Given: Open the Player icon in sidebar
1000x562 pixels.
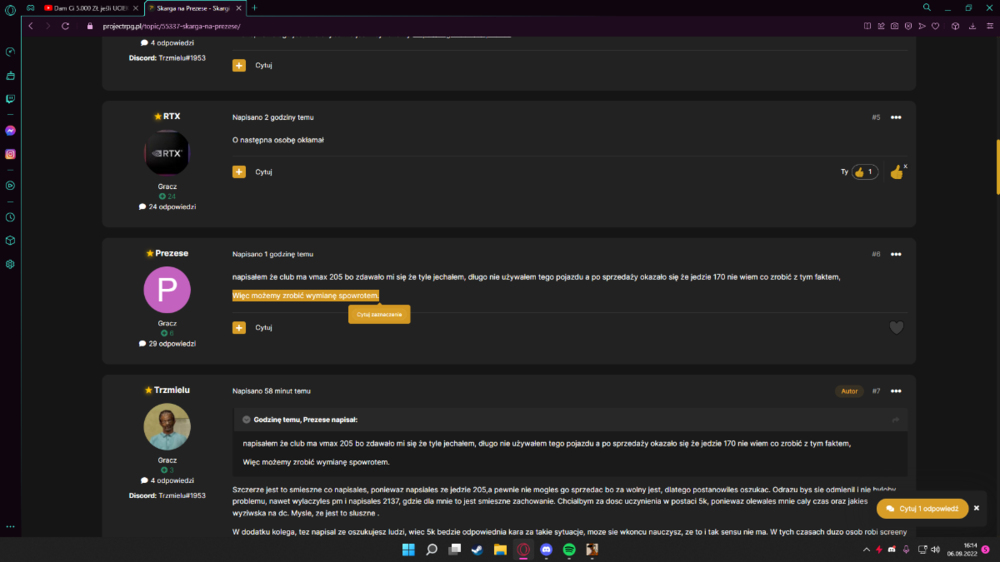Looking at the screenshot, I should [10, 186].
